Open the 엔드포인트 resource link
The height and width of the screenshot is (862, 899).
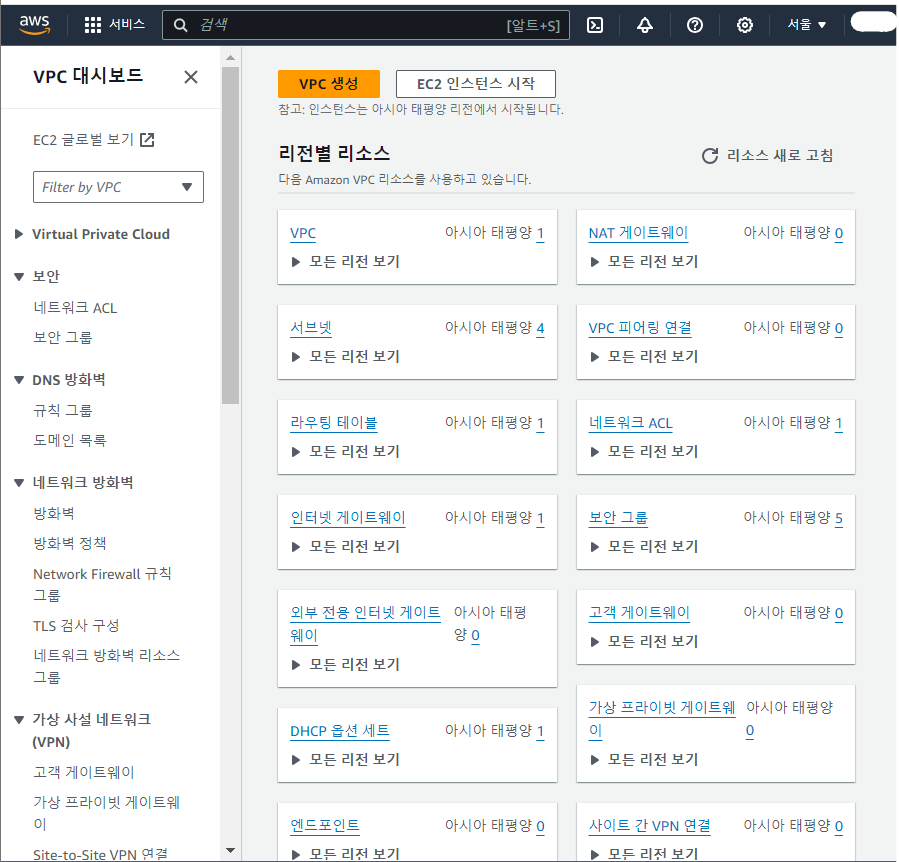click(325, 826)
